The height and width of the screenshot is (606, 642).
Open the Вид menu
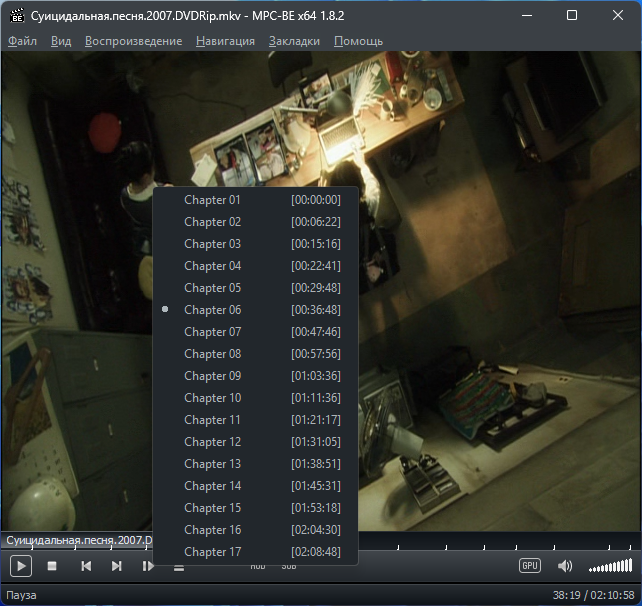[61, 41]
